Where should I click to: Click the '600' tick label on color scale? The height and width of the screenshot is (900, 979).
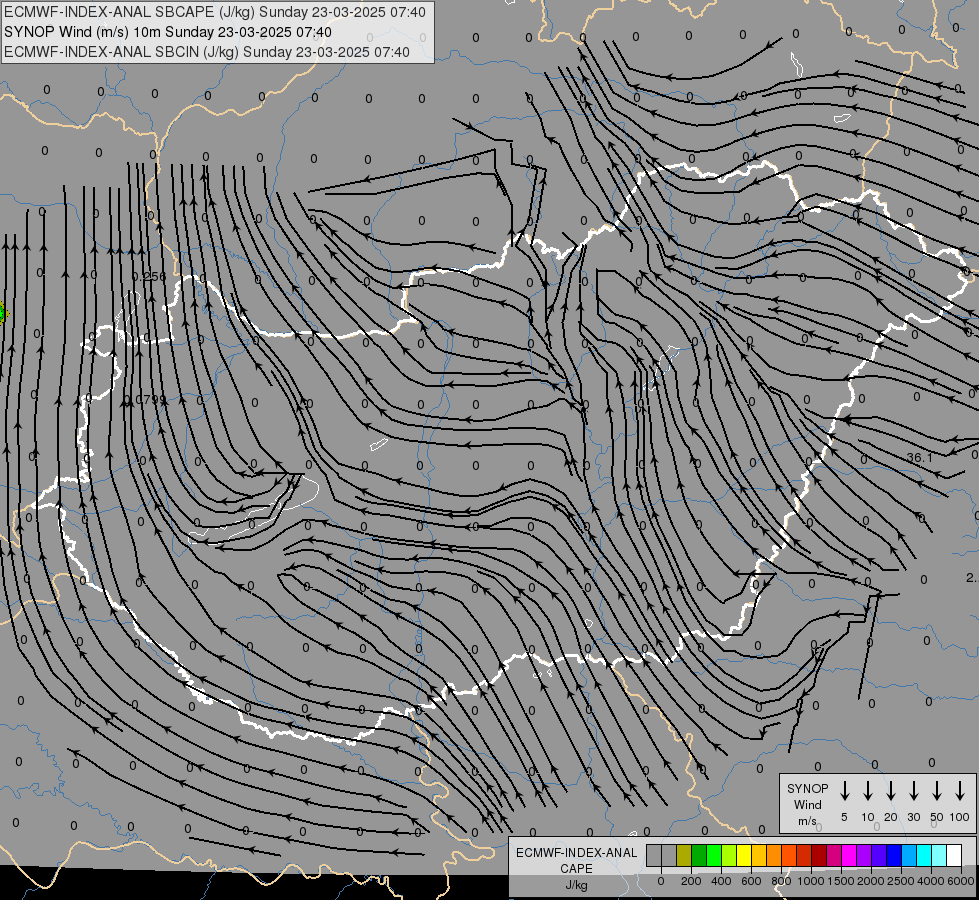(x=751, y=881)
